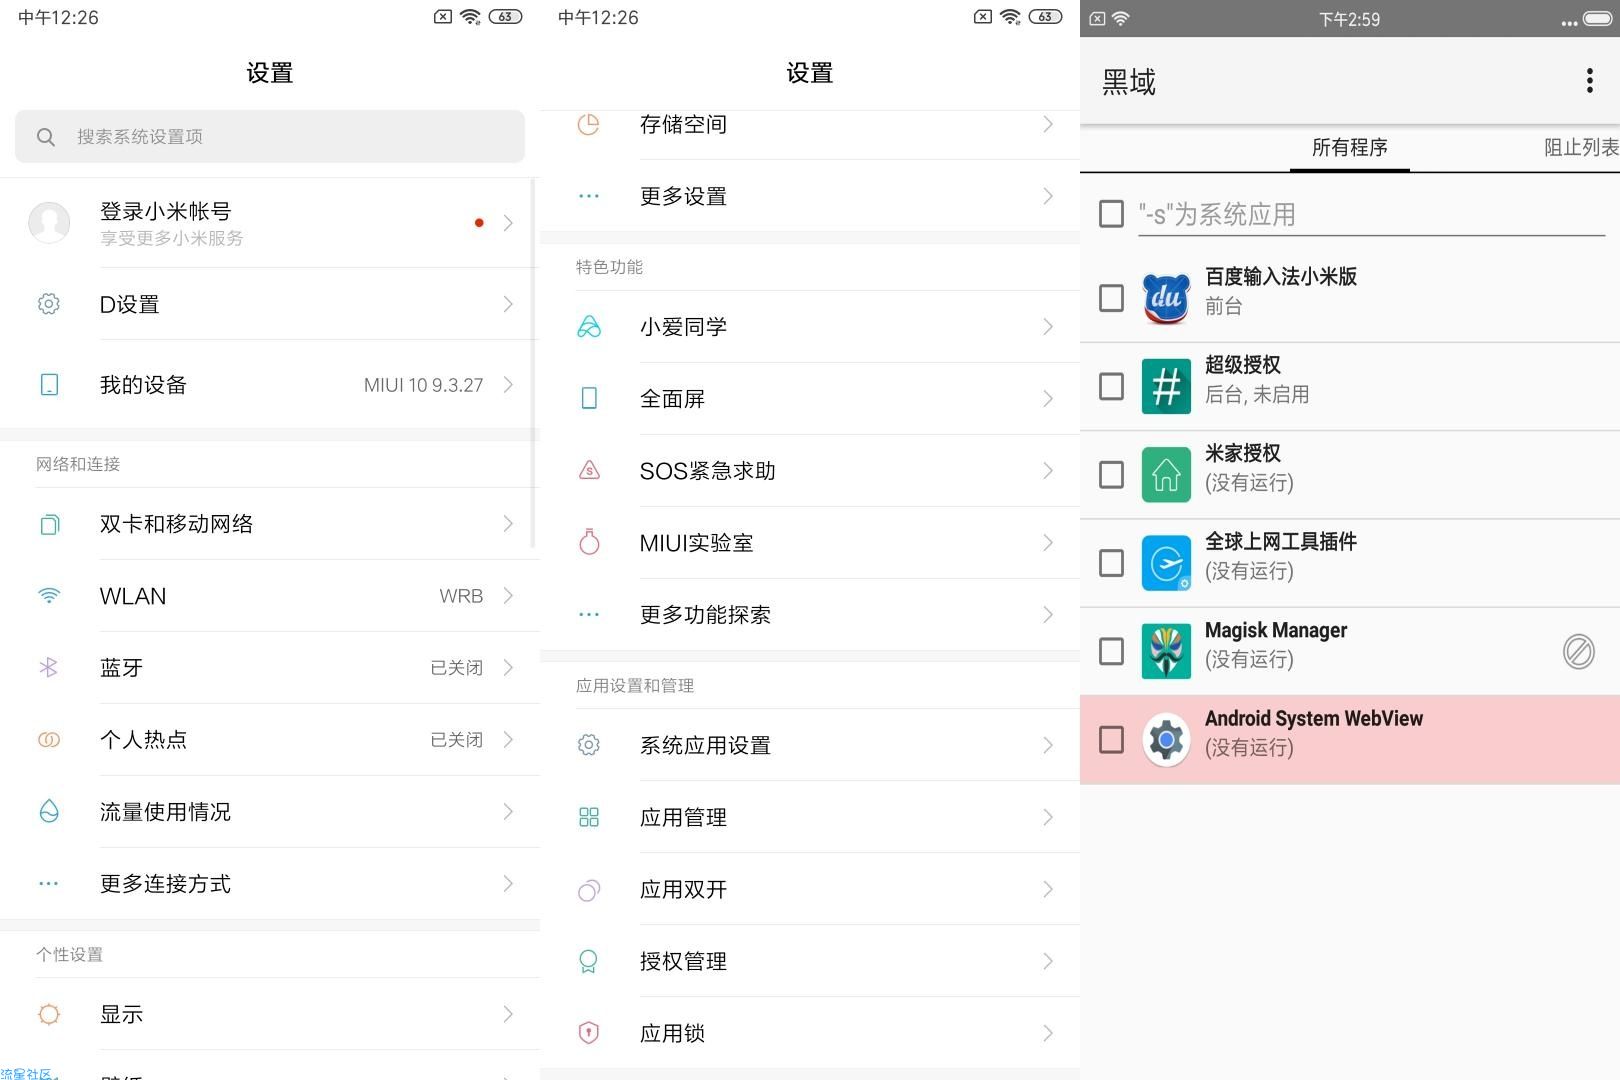
Task: Tap the chevron on 我的设备 row
Action: pyautogui.click(x=508, y=385)
